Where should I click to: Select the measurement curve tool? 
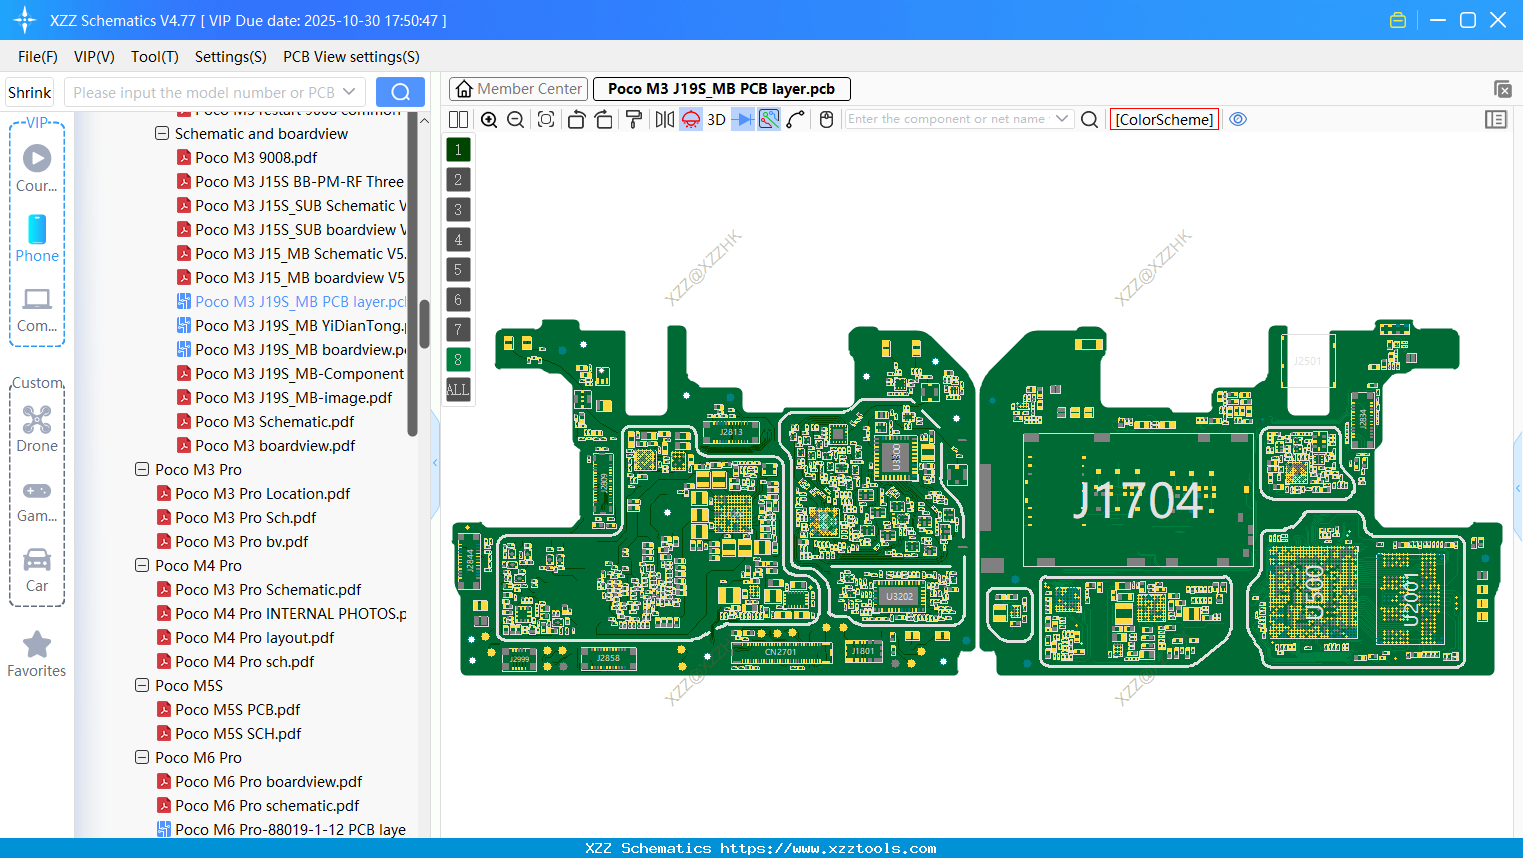pyautogui.click(x=795, y=119)
